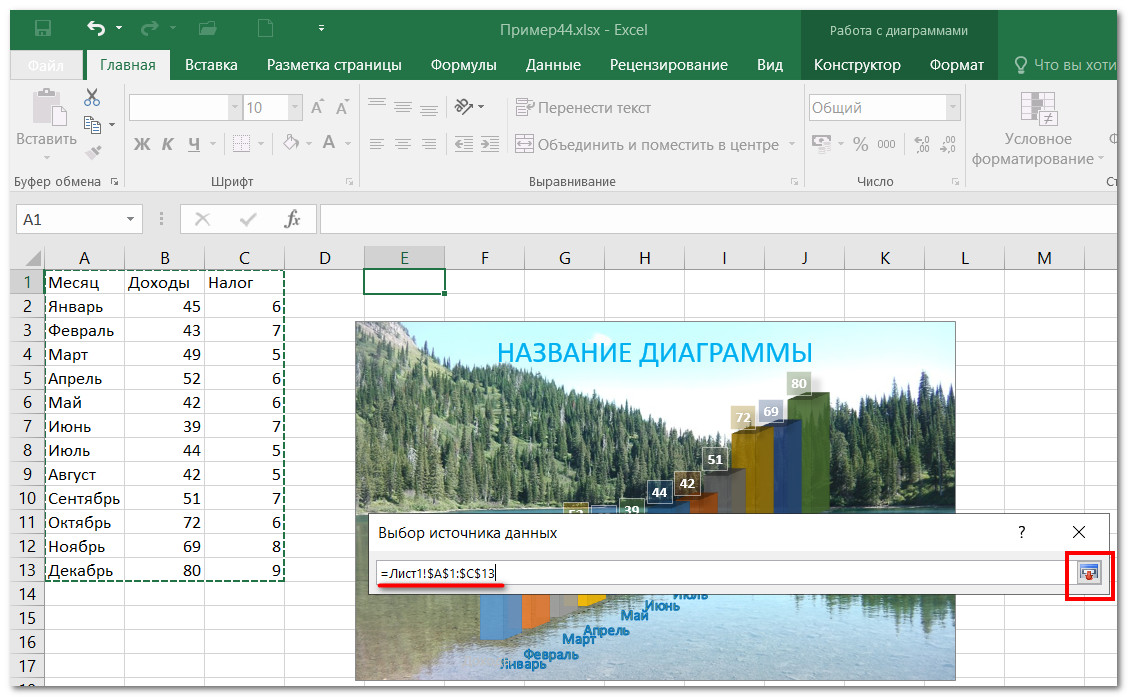Click the percent style icon
Screen dimensions: 1128x697
click(x=860, y=144)
